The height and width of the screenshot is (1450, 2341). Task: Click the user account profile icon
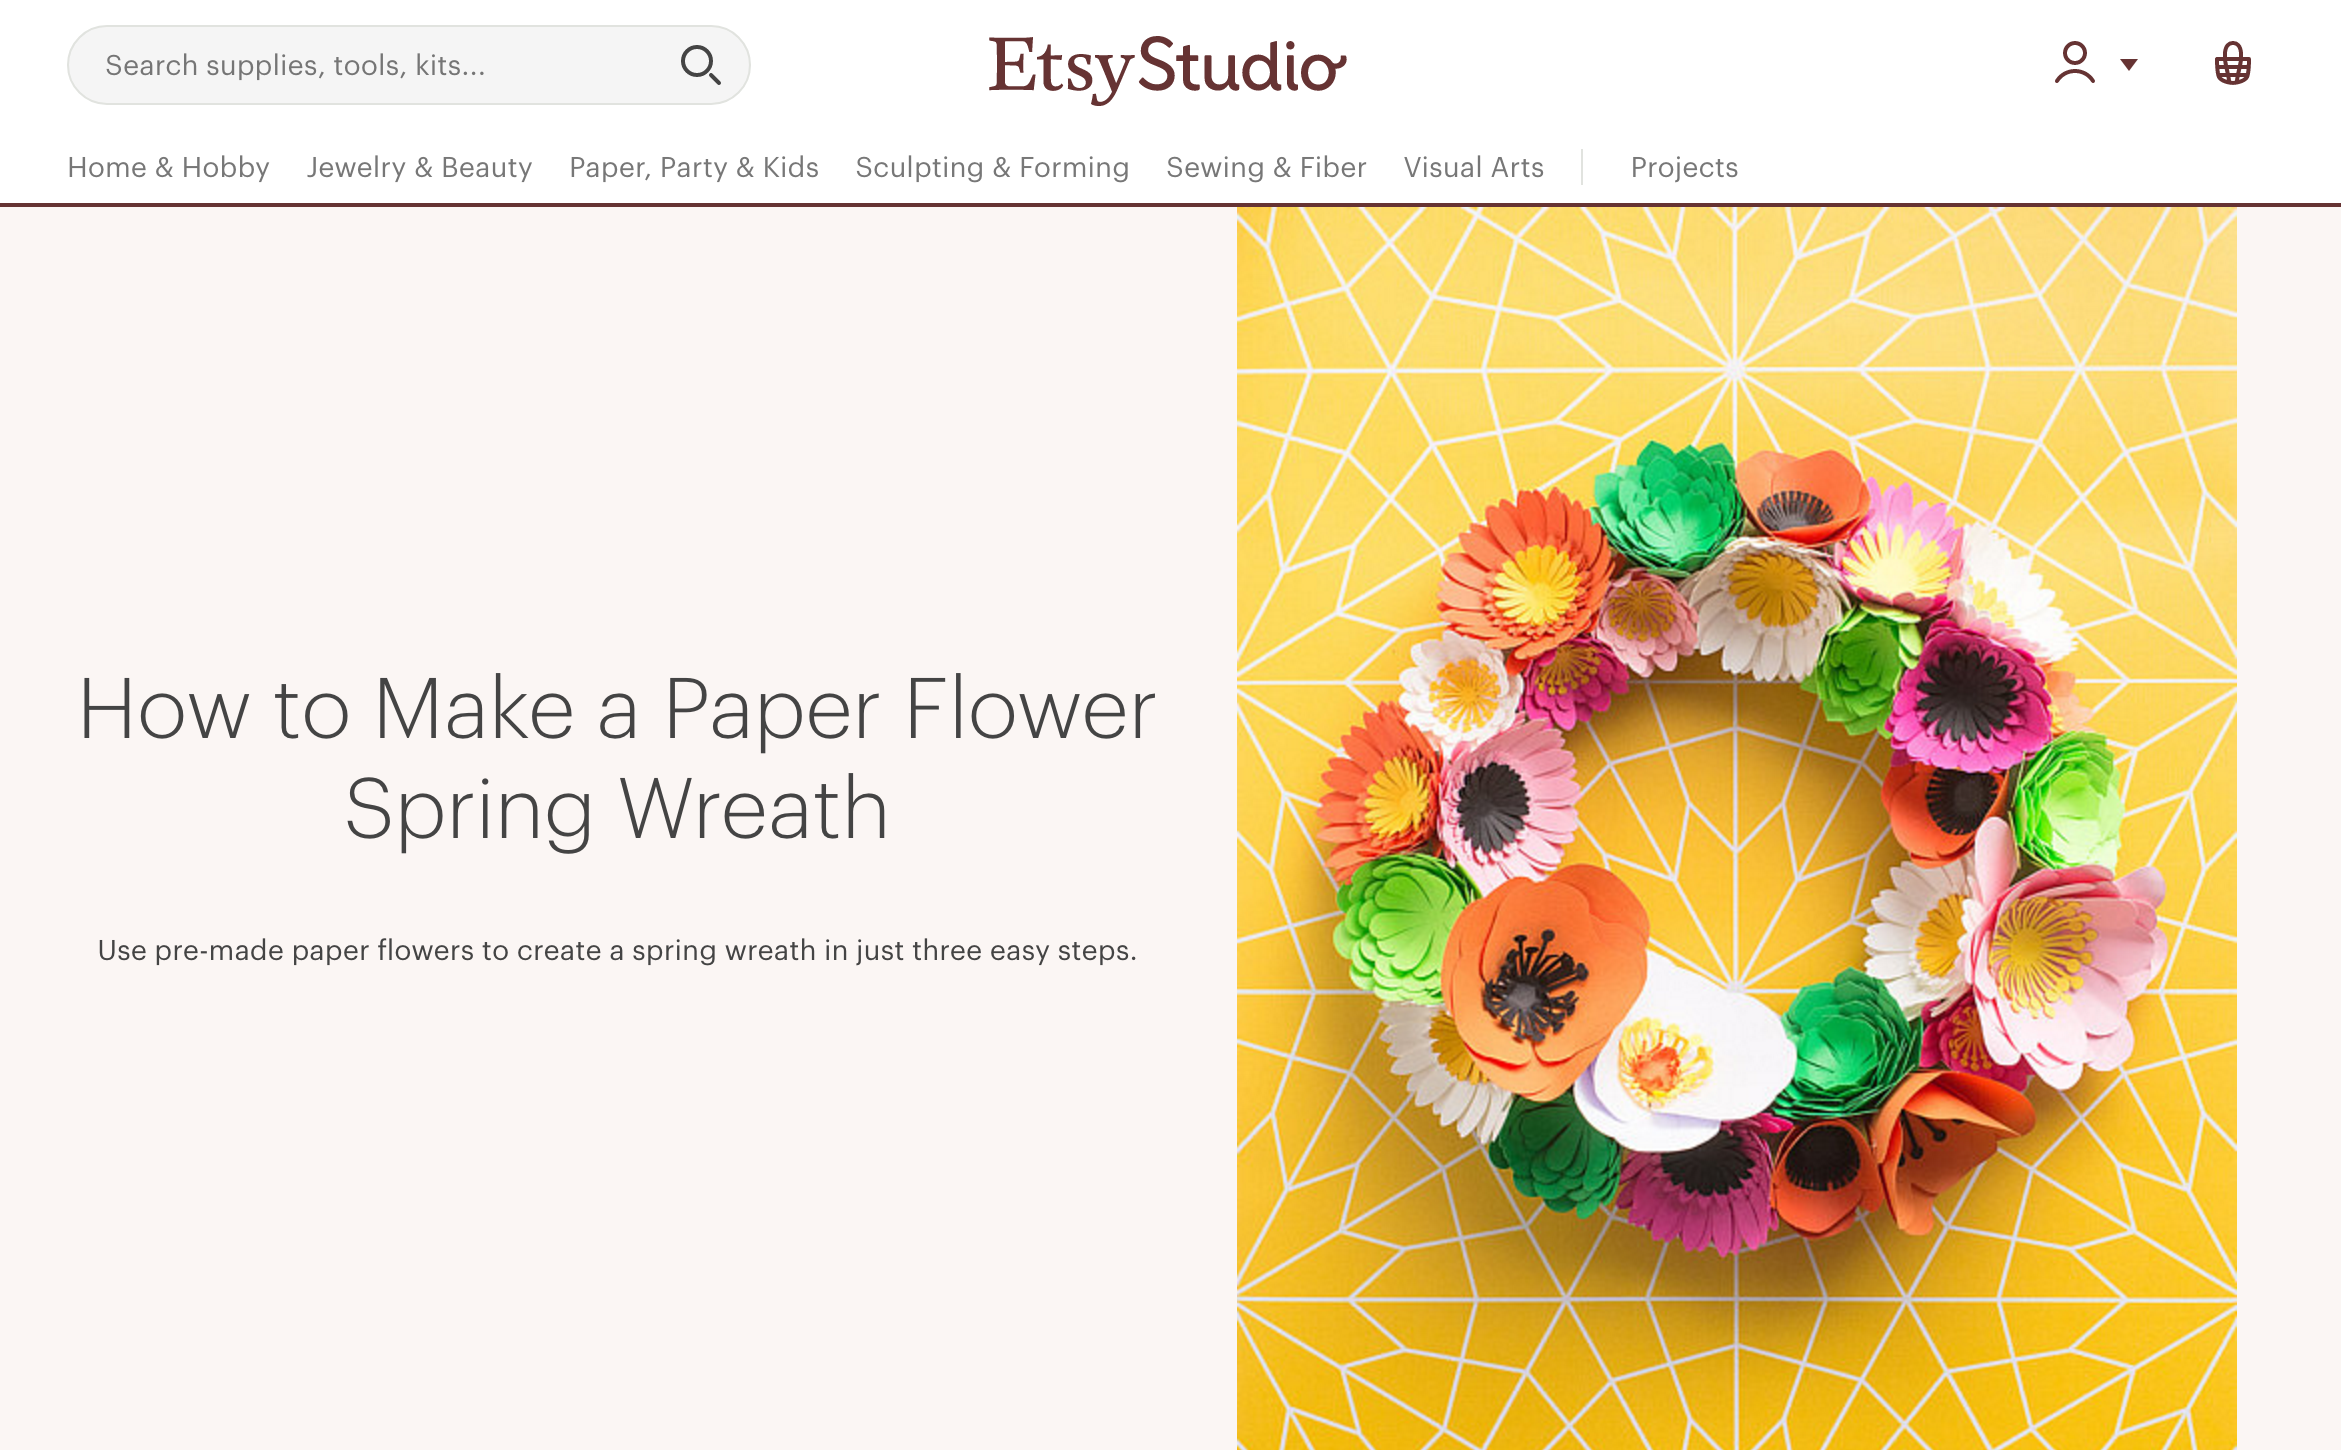tap(2075, 64)
